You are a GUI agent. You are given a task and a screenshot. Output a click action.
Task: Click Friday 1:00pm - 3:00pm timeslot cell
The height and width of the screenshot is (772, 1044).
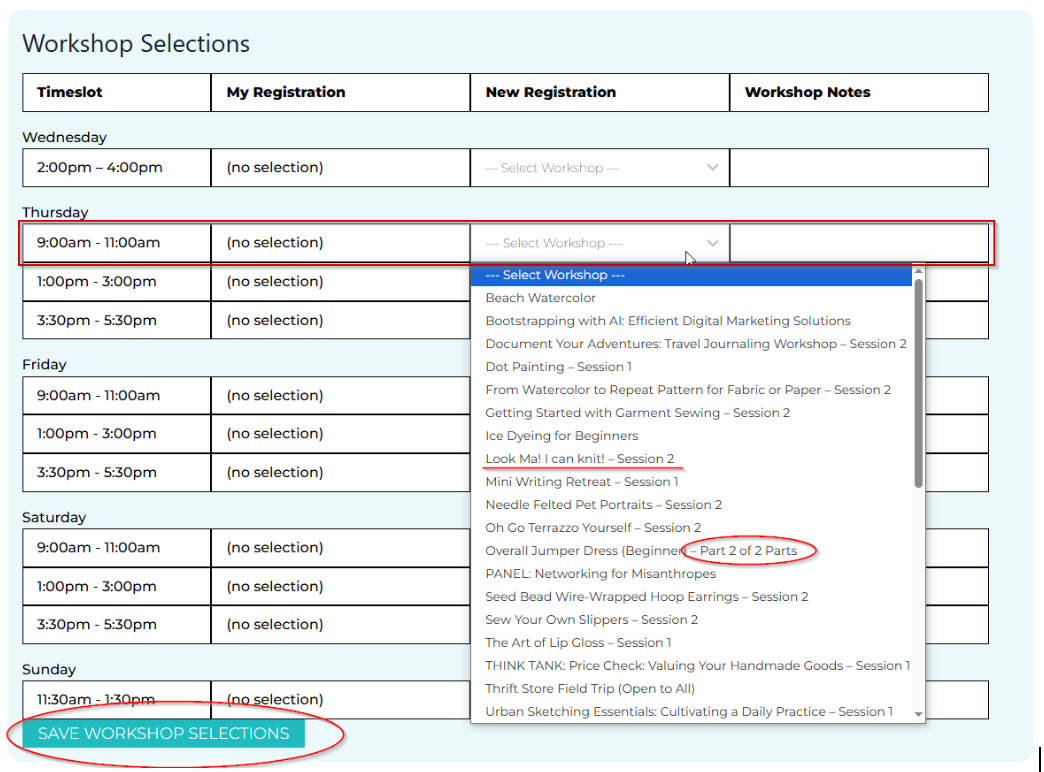click(117, 434)
